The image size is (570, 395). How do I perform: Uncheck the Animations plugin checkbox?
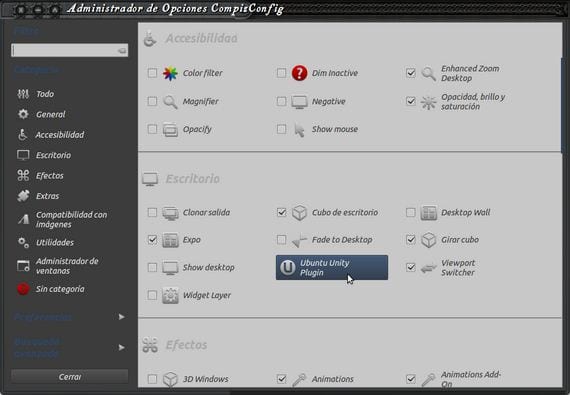tap(281, 379)
